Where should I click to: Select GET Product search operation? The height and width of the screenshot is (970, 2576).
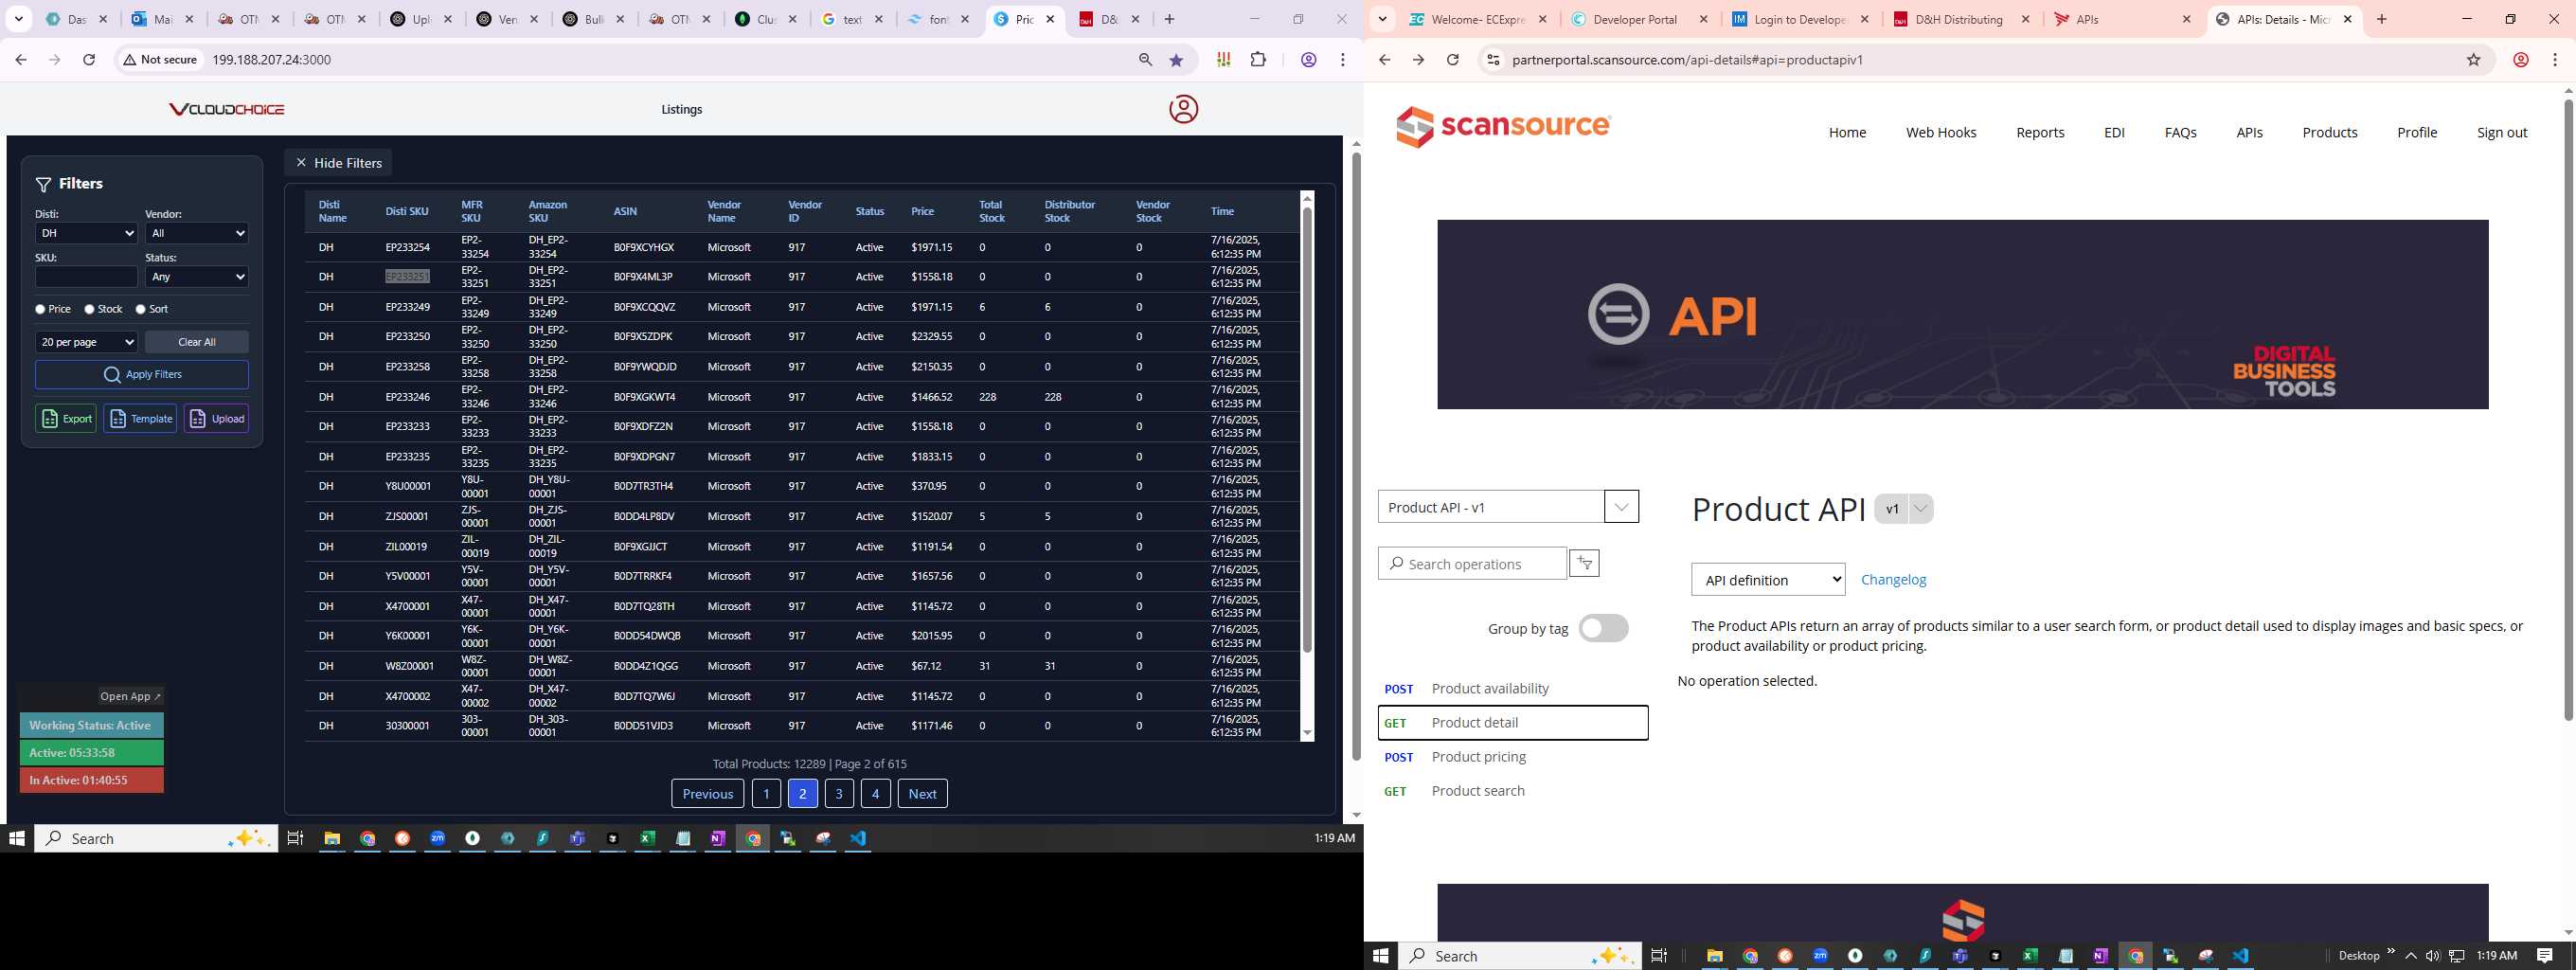[x=1513, y=790]
